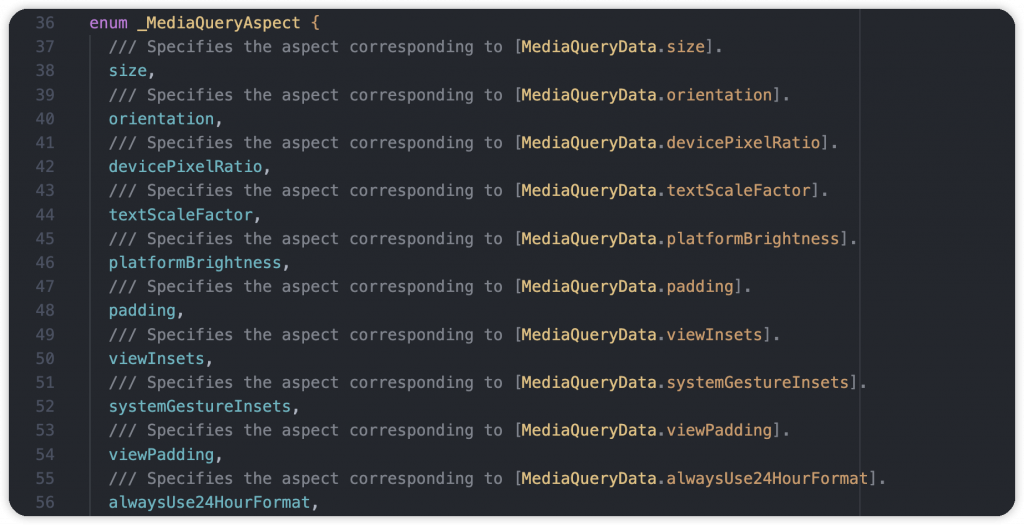The height and width of the screenshot is (525, 1024).
Task: Open the MediaQueryData.alwaysUse24HourFormat doc link
Action: pos(695,478)
